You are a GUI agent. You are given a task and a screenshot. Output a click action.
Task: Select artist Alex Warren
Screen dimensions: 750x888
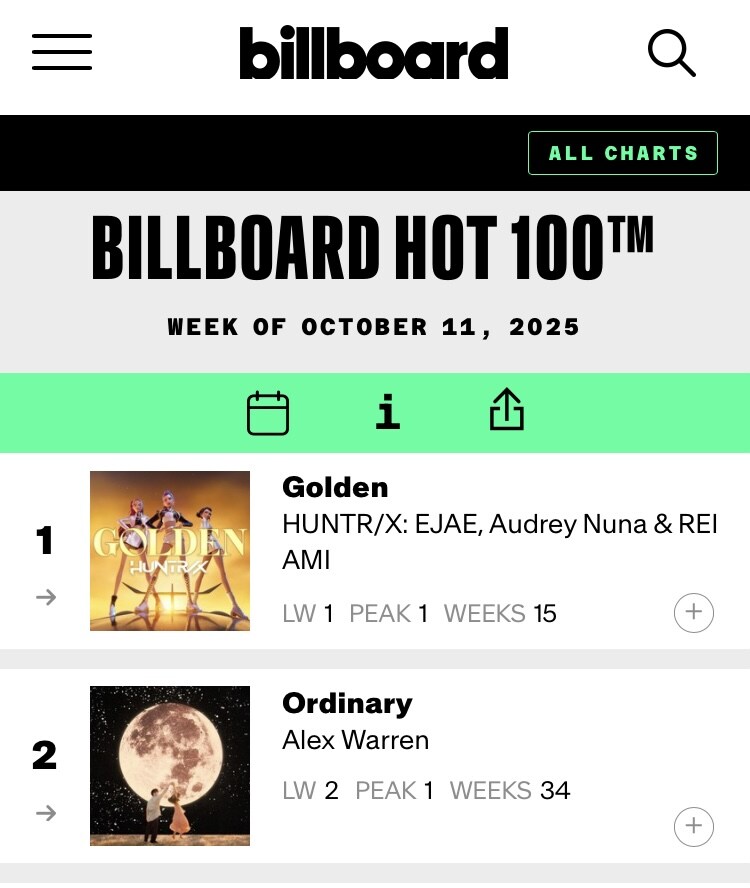coord(356,740)
